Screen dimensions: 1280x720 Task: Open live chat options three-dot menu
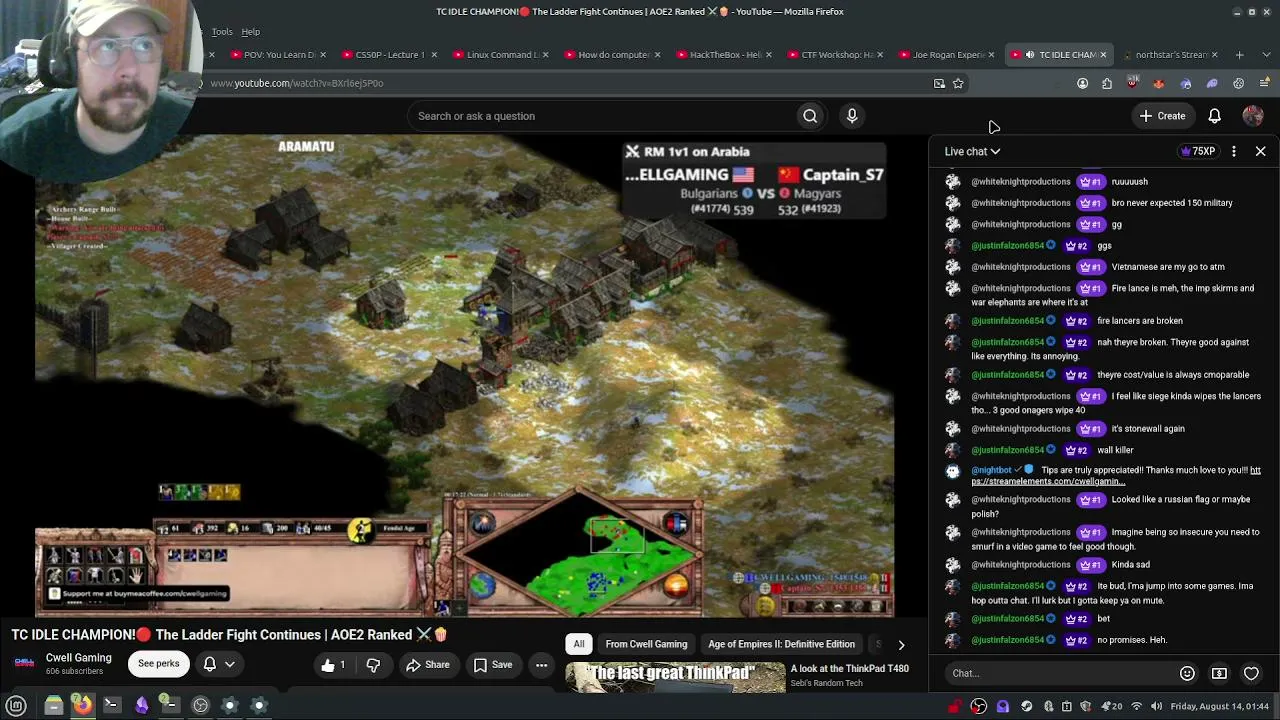1233,151
